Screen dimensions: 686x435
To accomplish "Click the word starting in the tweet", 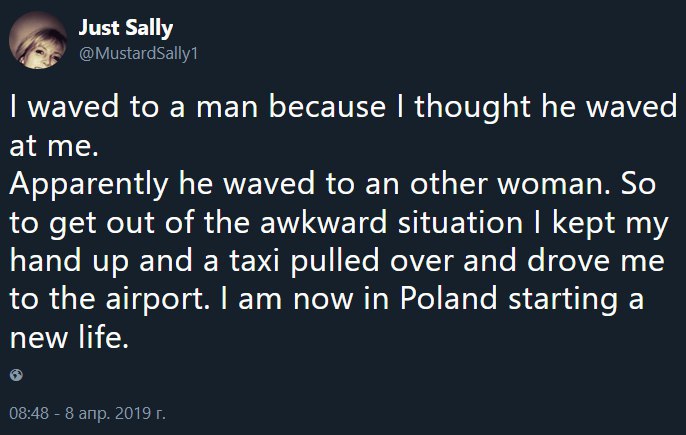I will [x=564, y=300].
